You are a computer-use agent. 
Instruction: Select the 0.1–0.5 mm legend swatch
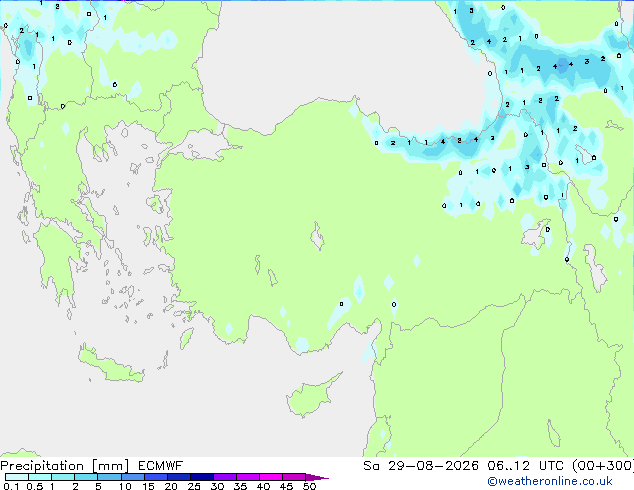(17, 477)
